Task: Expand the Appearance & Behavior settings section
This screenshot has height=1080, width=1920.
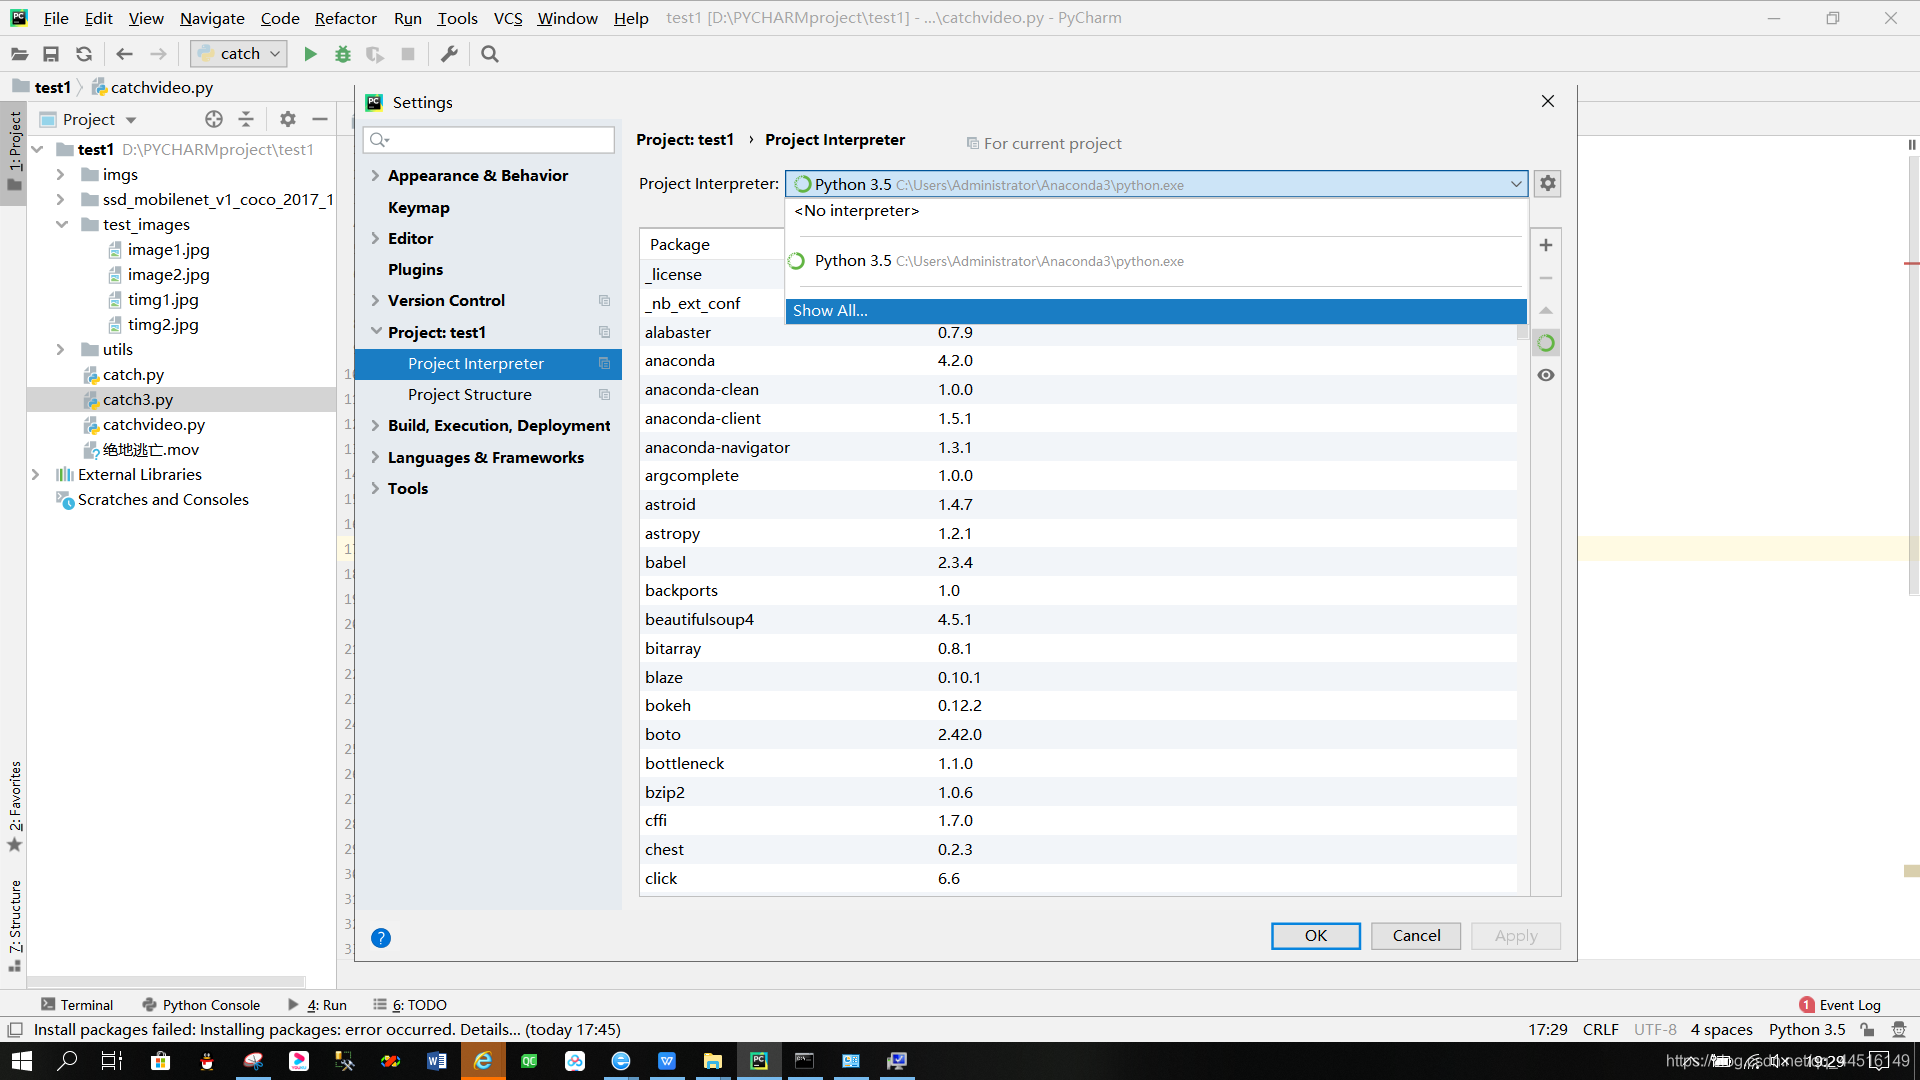Action: pos(375,175)
